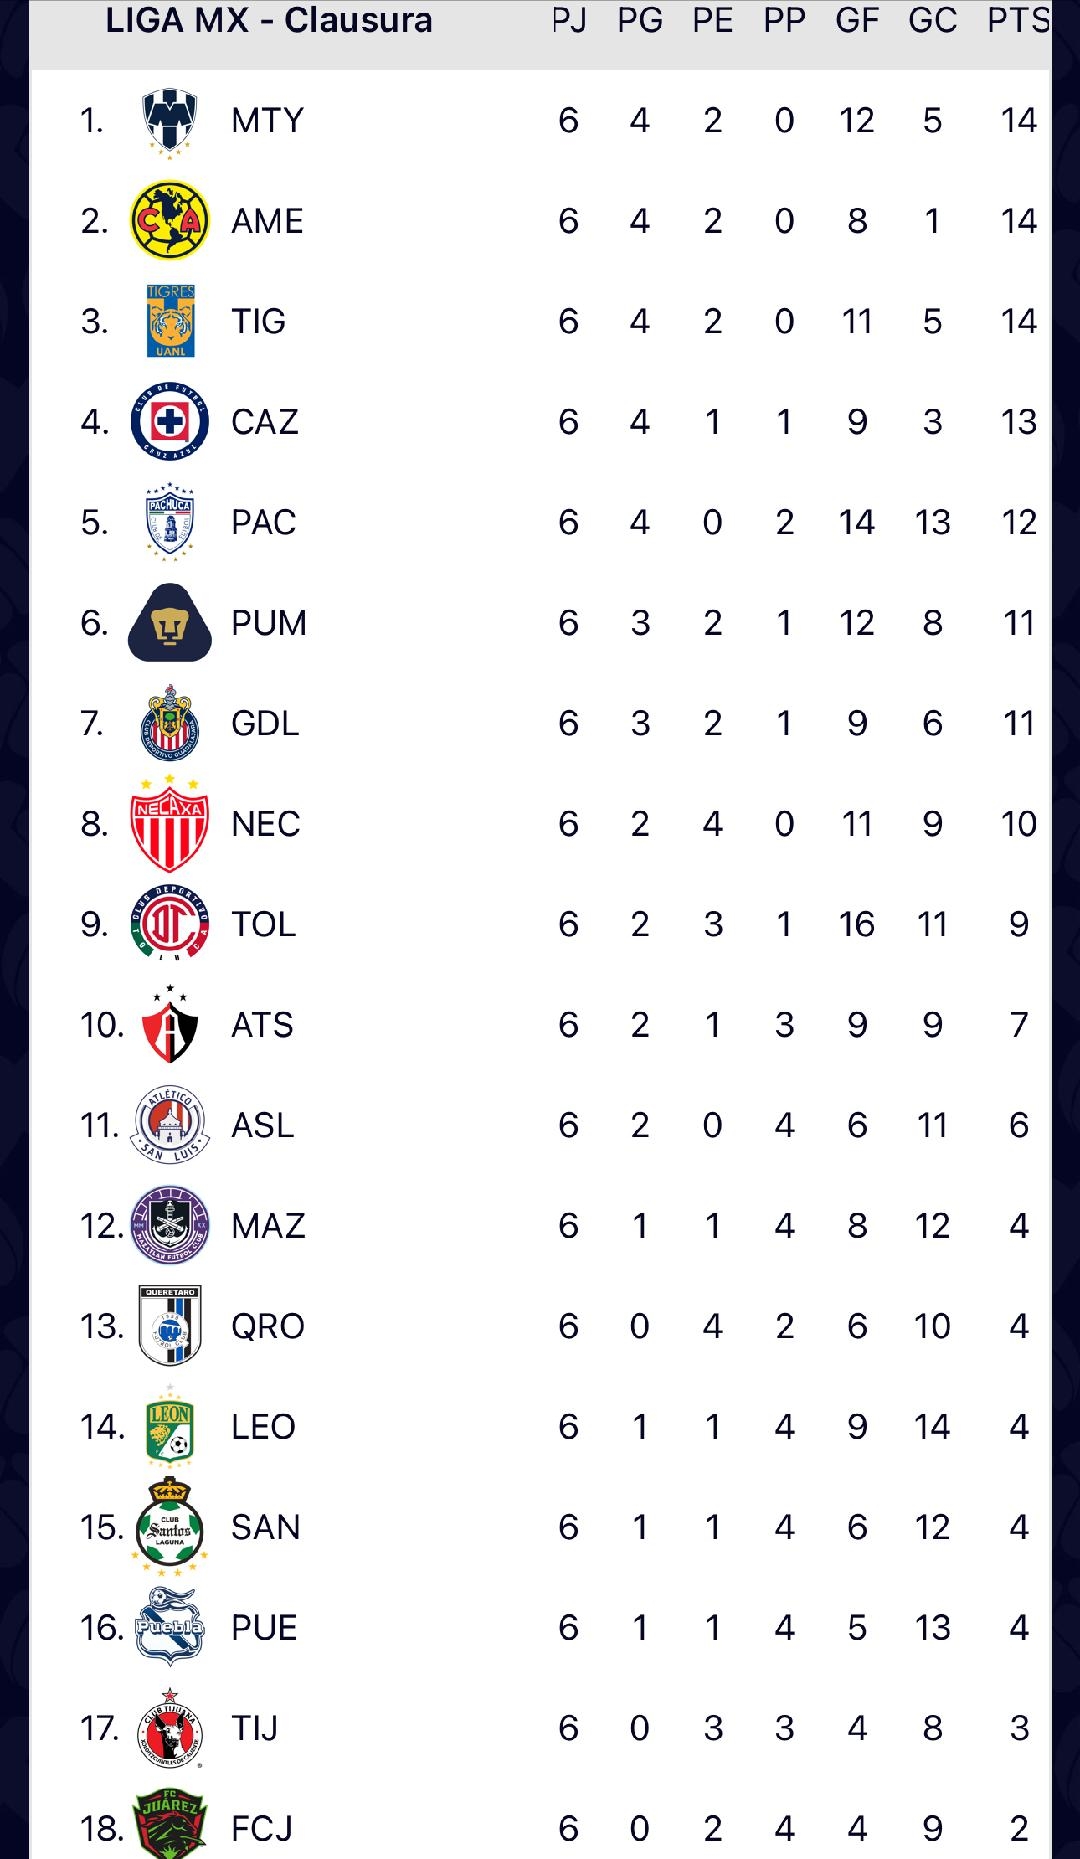The height and width of the screenshot is (1859, 1080).
Task: Tap the Santos Laguna logo
Action: [169, 1527]
